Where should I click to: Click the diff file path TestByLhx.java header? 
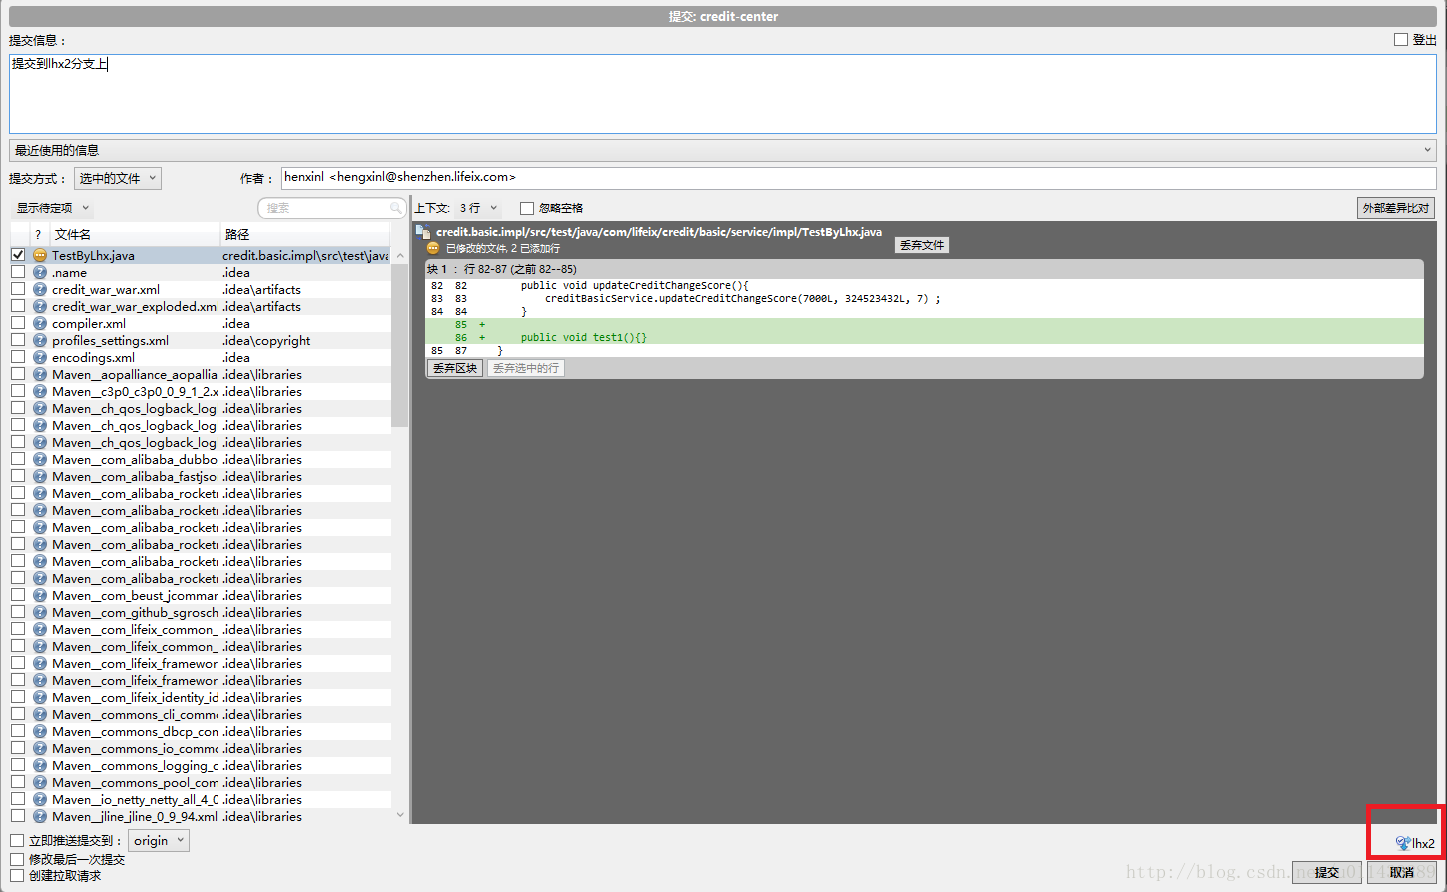(x=659, y=232)
